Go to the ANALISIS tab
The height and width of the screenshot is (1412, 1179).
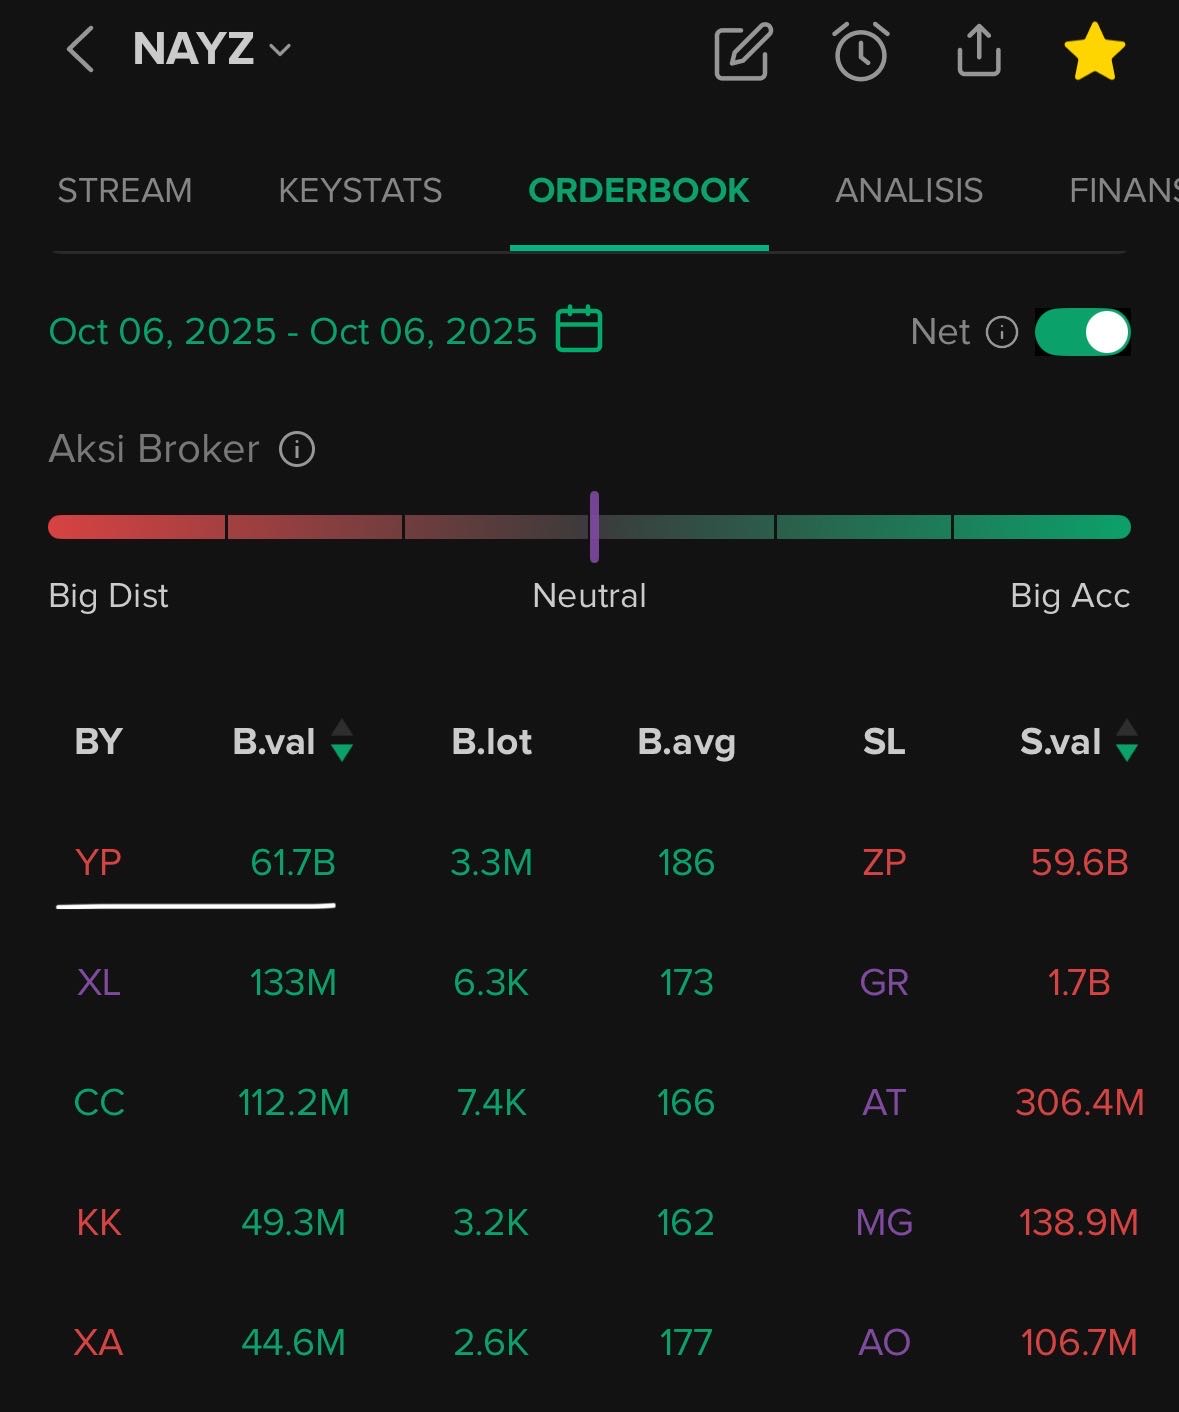click(909, 190)
